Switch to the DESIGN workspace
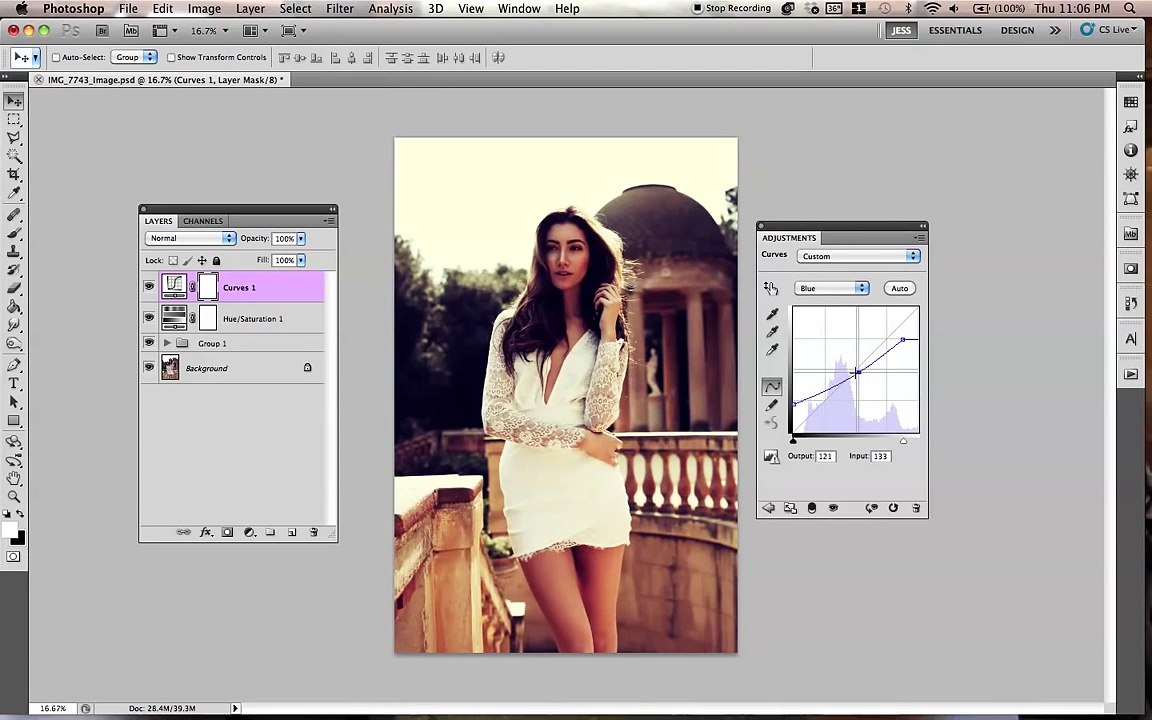The height and width of the screenshot is (720, 1152). coord(1017,30)
